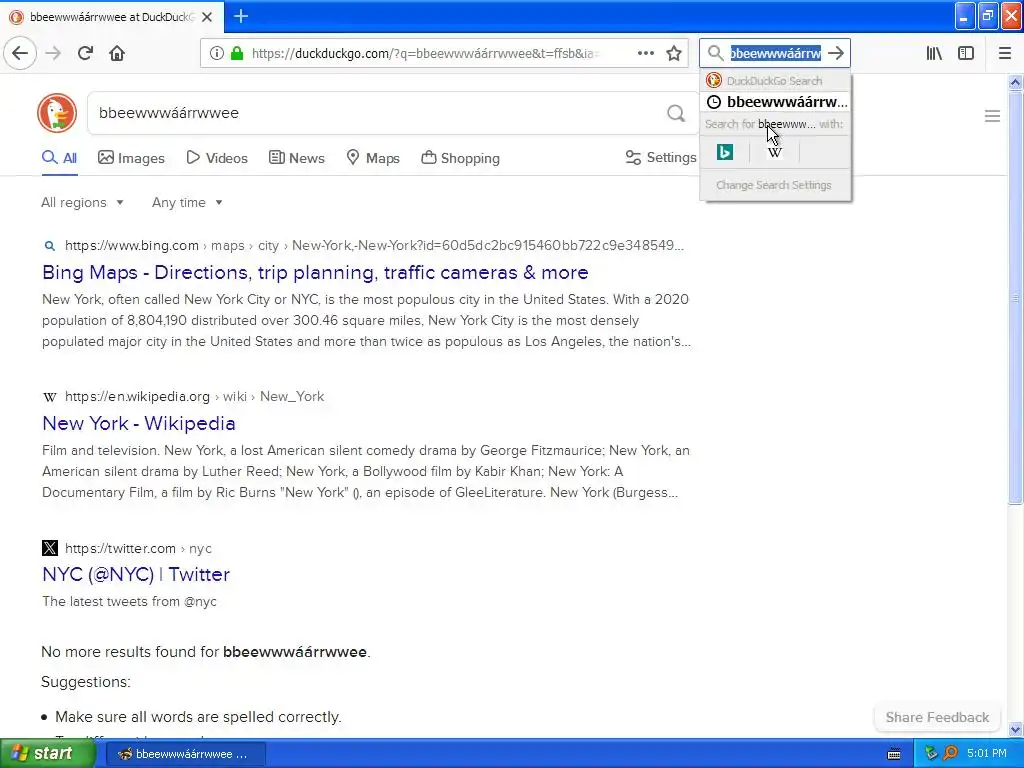Open a new tab with the plus button
This screenshot has width=1024, height=768.
pyautogui.click(x=240, y=16)
